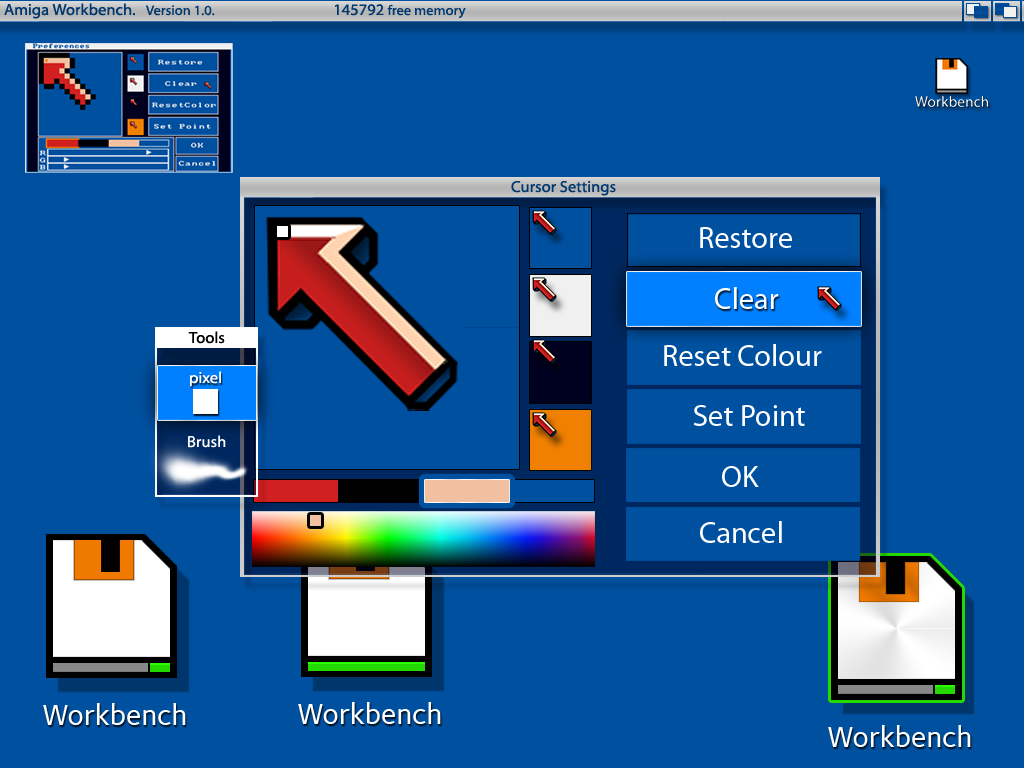Select the black palette colour

(379, 491)
